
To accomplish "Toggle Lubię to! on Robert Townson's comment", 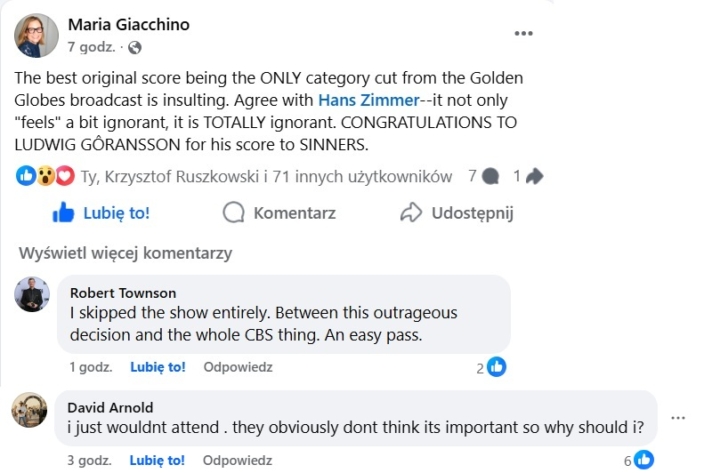I will tap(157, 367).
